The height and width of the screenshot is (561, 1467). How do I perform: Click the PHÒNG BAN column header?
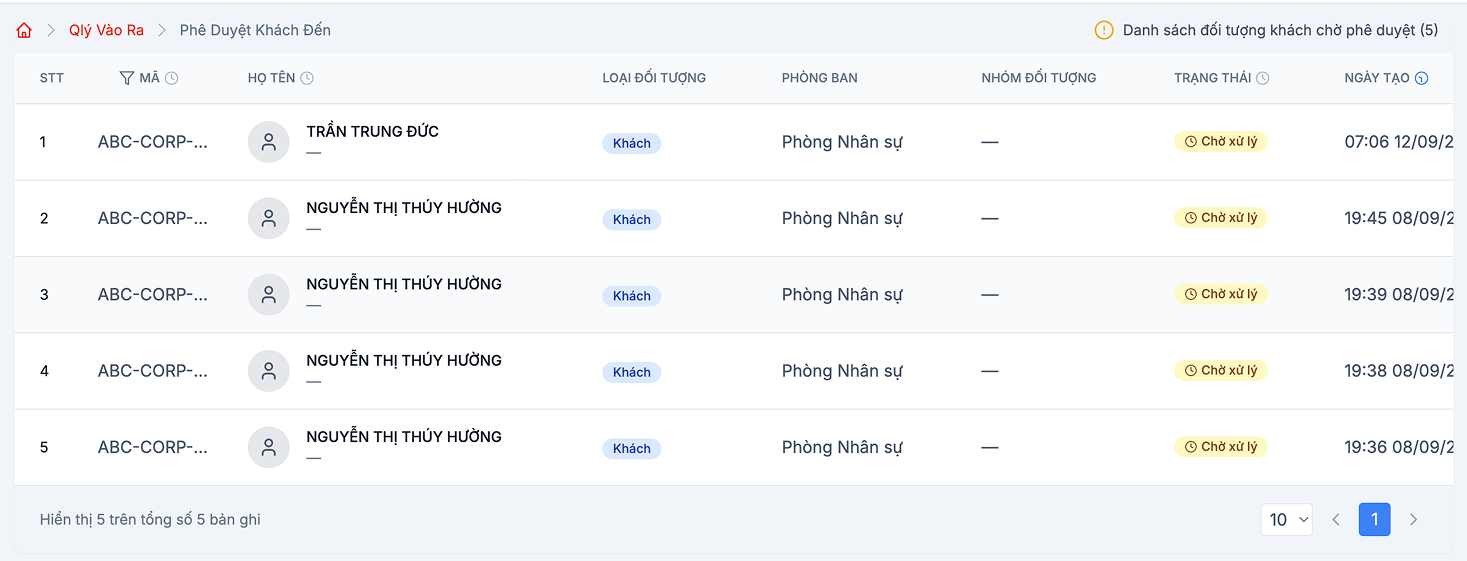click(x=819, y=78)
